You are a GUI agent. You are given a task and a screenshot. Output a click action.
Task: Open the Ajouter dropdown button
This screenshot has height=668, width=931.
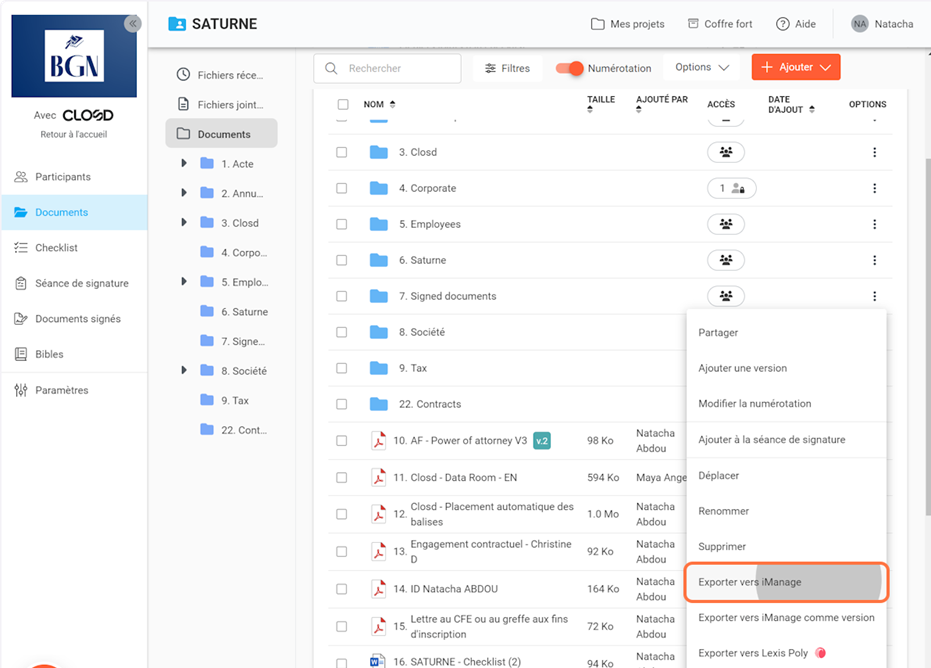[x=796, y=67]
